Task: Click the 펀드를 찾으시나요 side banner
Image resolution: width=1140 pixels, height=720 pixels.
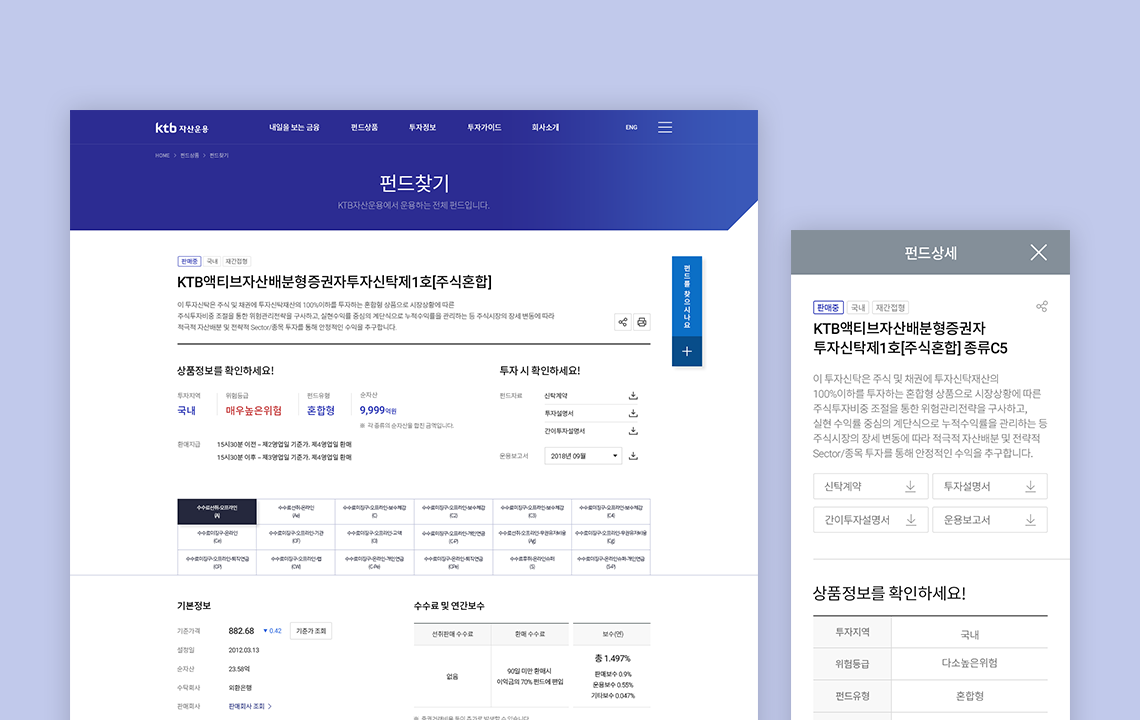Action: [686, 297]
